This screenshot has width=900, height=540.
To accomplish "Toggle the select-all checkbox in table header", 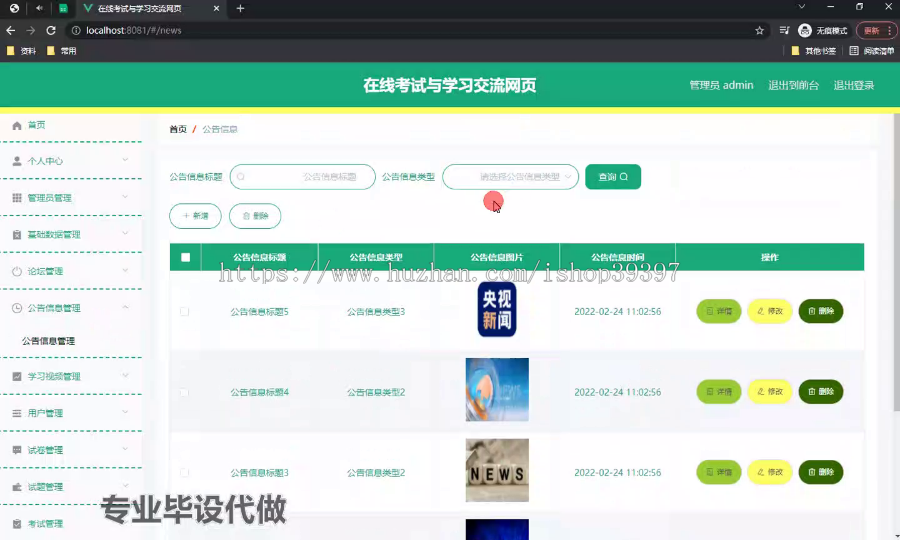I will (185, 257).
